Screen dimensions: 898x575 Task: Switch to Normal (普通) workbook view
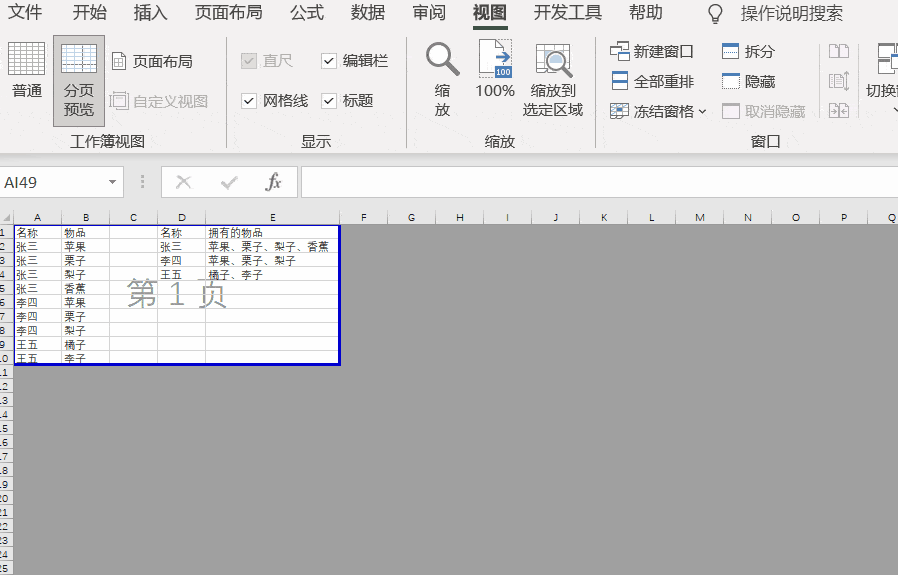pyautogui.click(x=26, y=70)
